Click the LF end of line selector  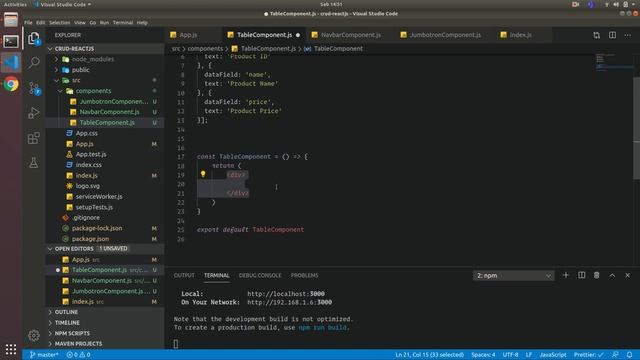click(529, 355)
